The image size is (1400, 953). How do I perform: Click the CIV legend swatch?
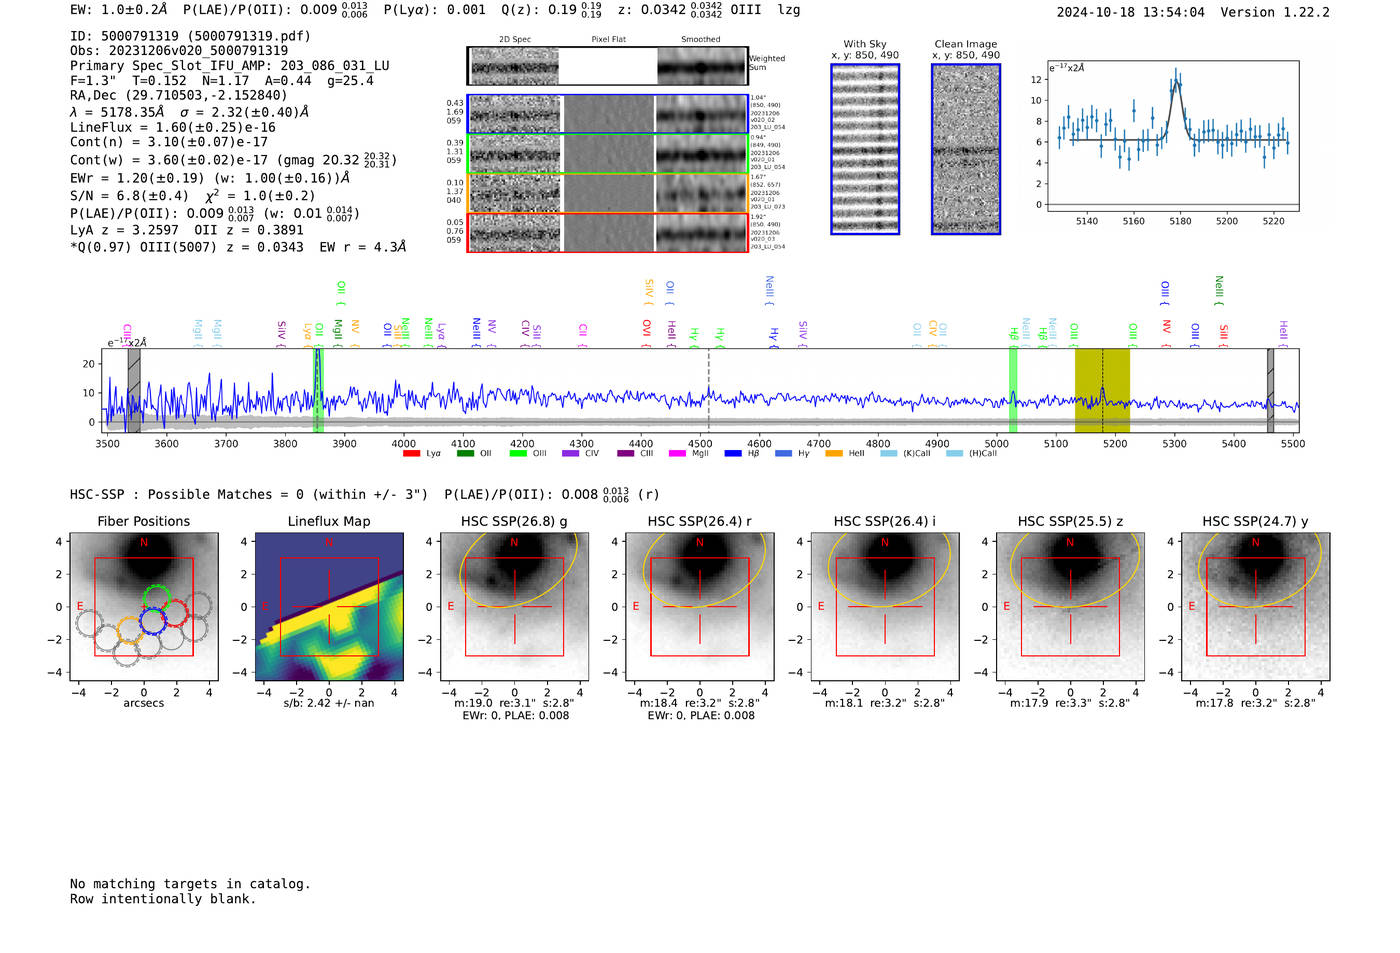pyautogui.click(x=571, y=453)
